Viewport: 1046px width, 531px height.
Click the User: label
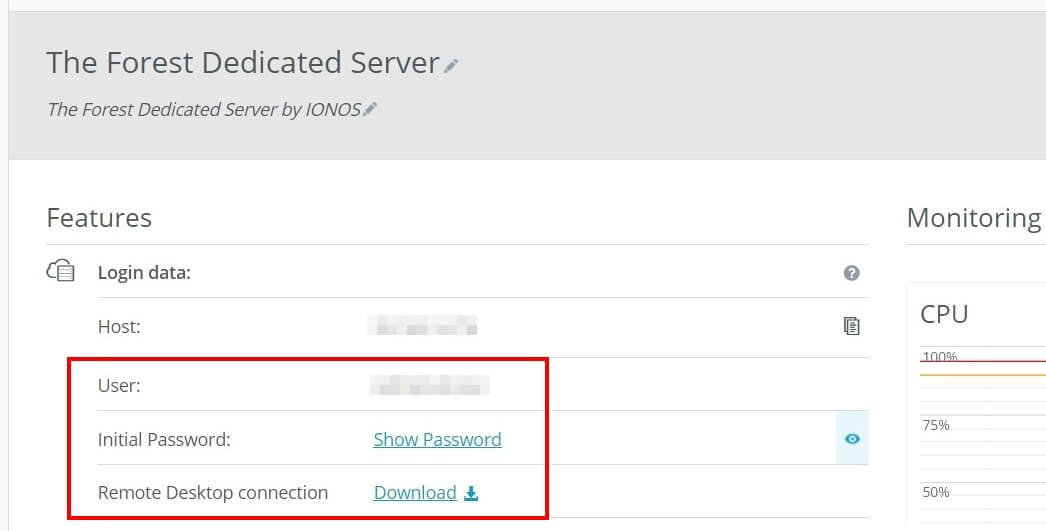coord(119,386)
